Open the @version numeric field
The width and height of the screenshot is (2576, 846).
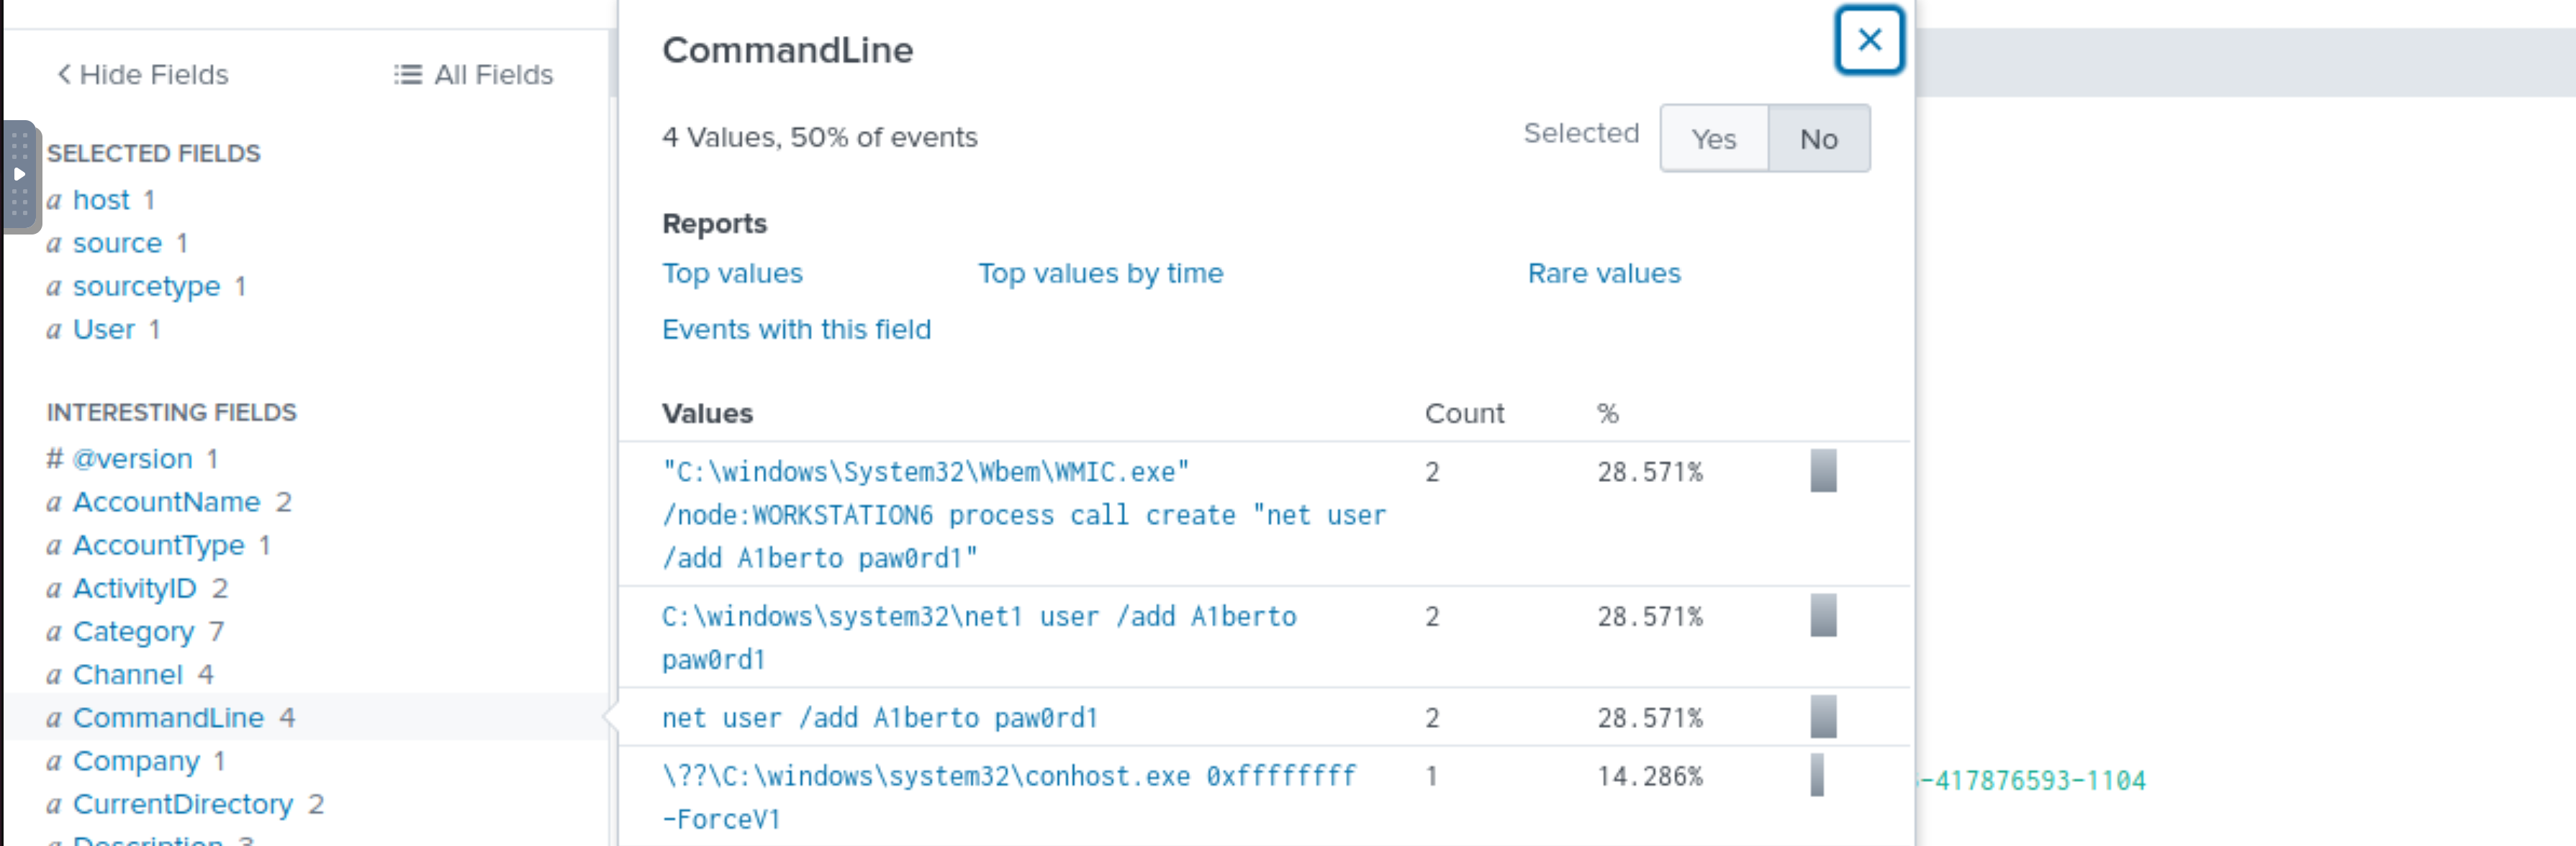click(132, 459)
